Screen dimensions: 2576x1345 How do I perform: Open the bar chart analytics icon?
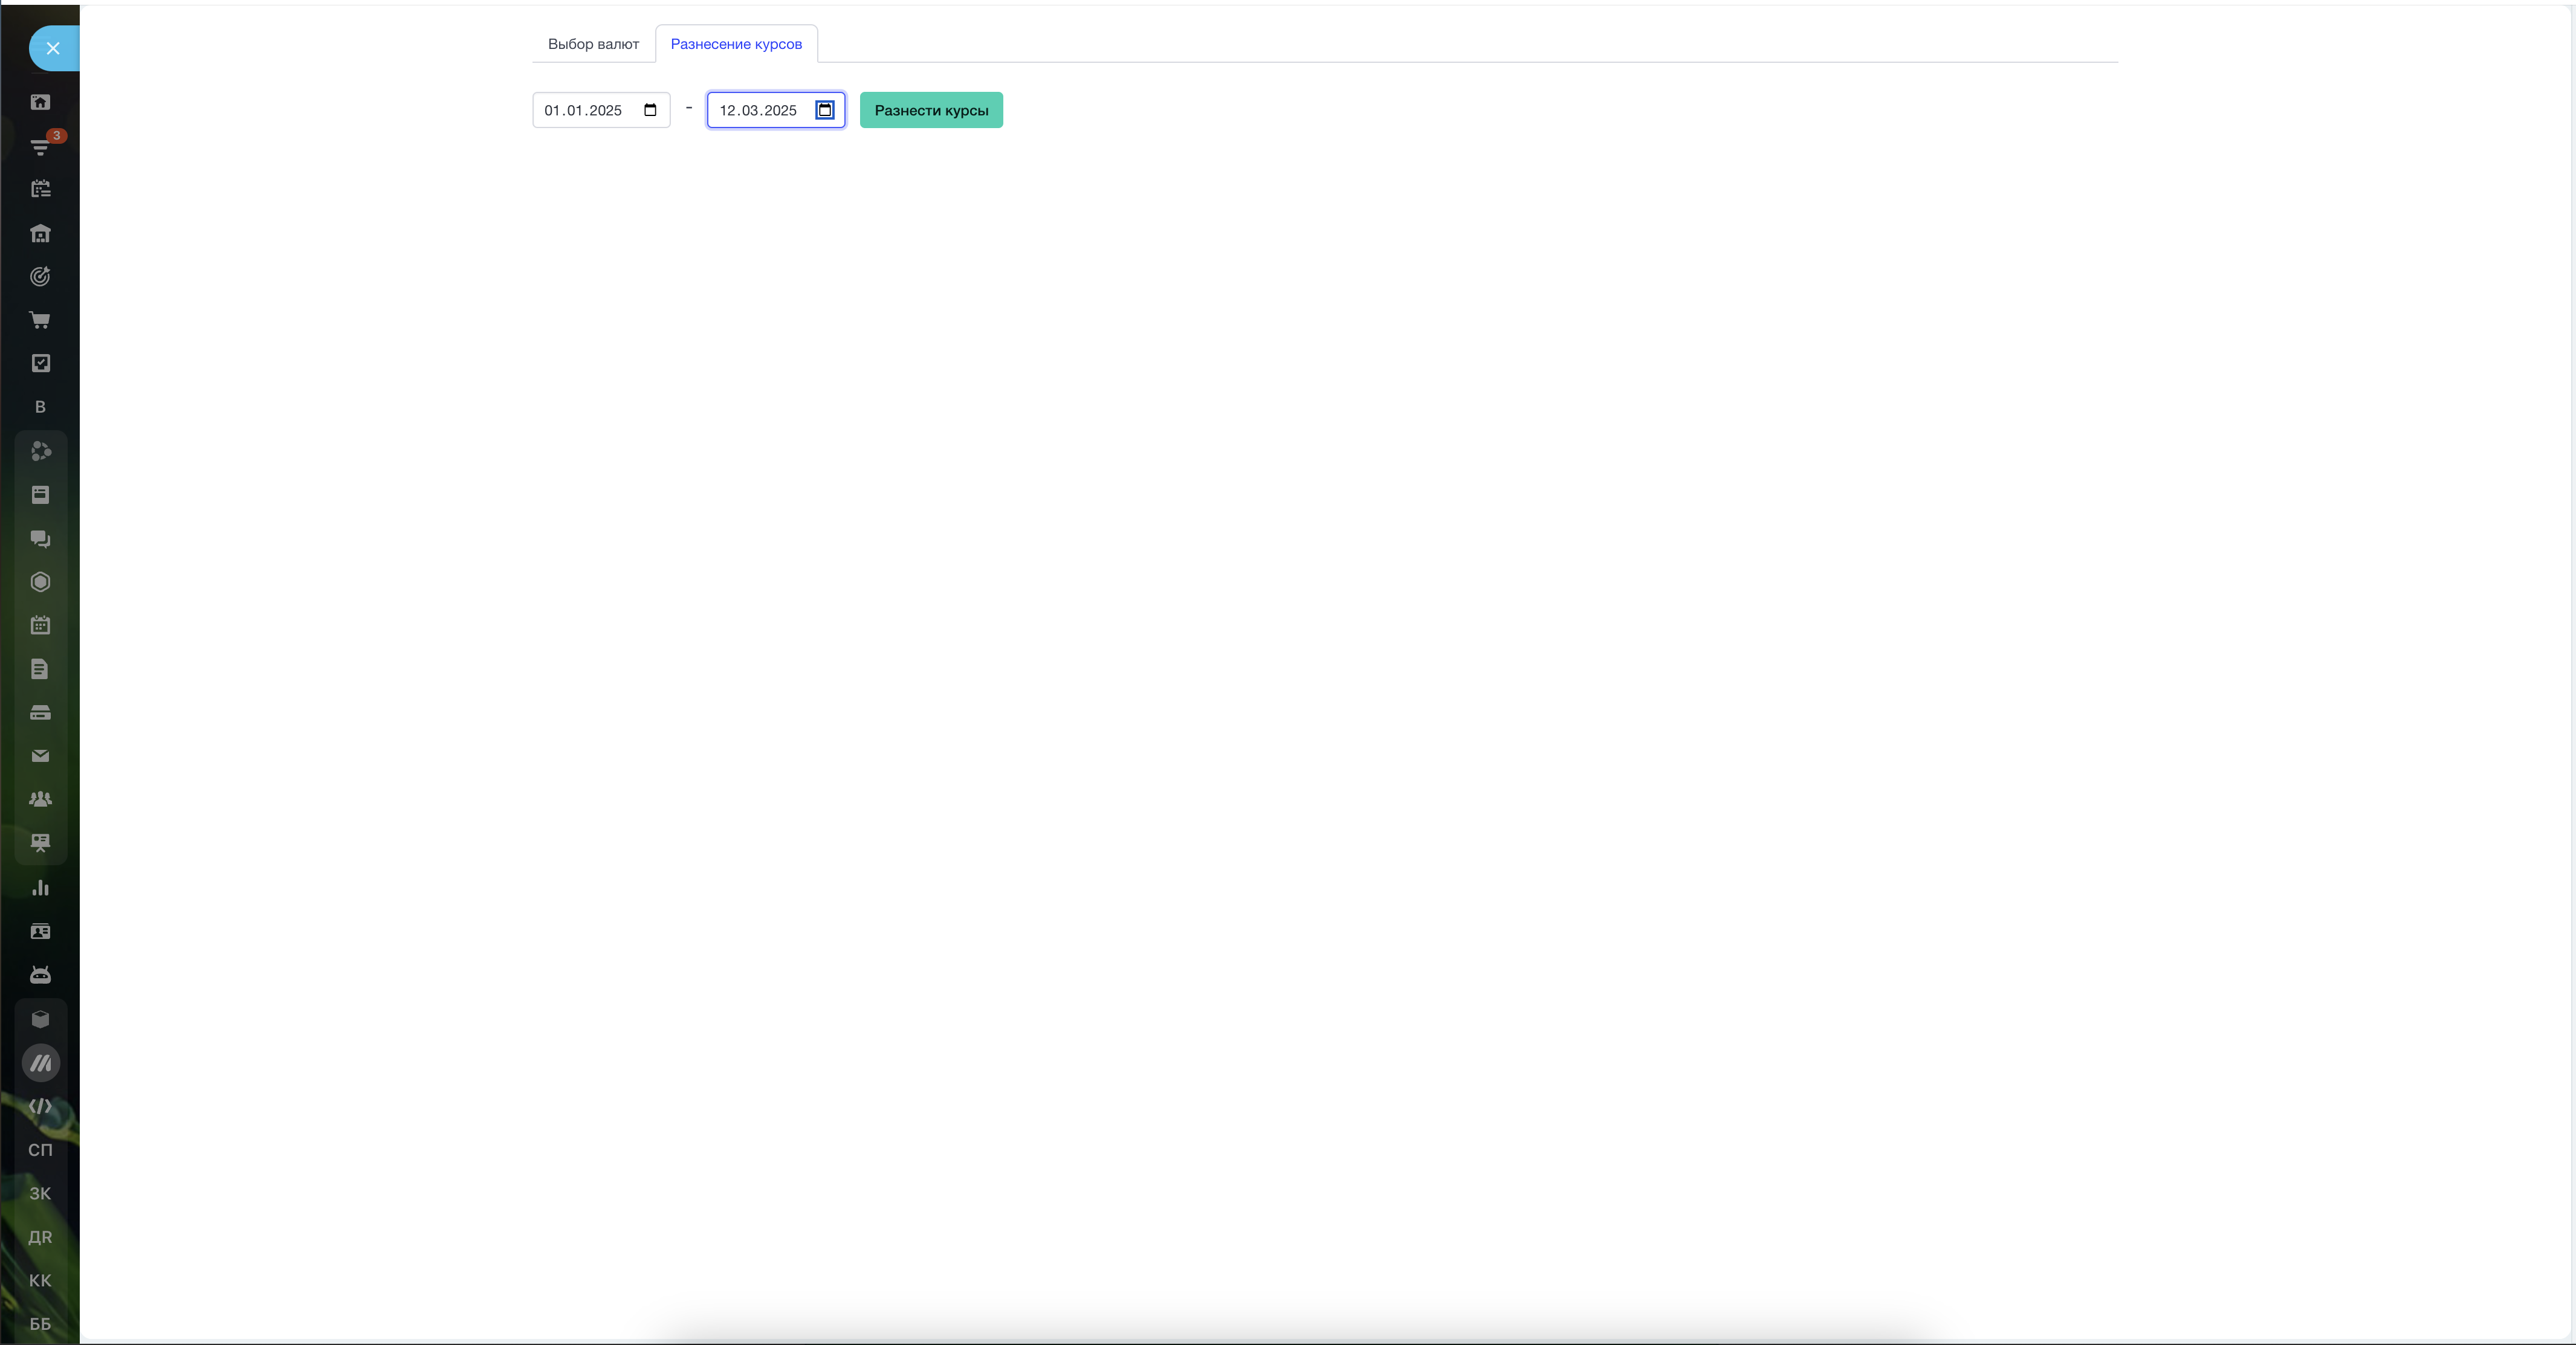pyautogui.click(x=40, y=888)
